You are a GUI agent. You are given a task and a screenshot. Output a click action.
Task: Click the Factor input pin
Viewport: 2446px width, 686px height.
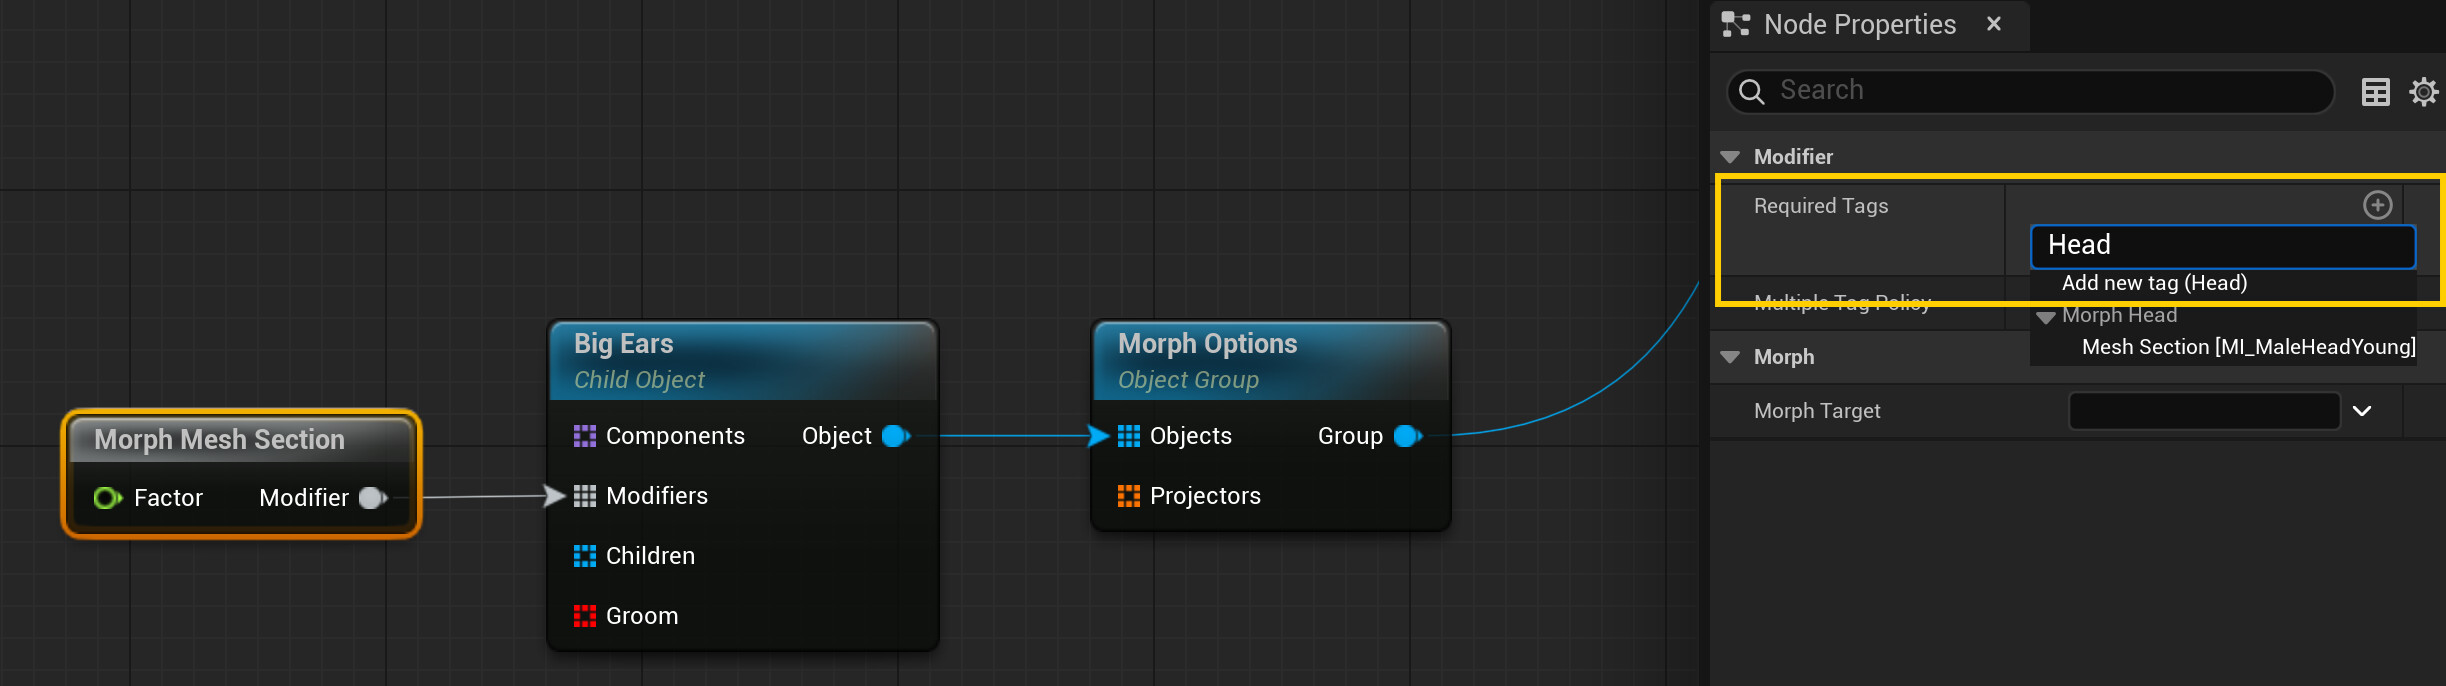pyautogui.click(x=107, y=497)
